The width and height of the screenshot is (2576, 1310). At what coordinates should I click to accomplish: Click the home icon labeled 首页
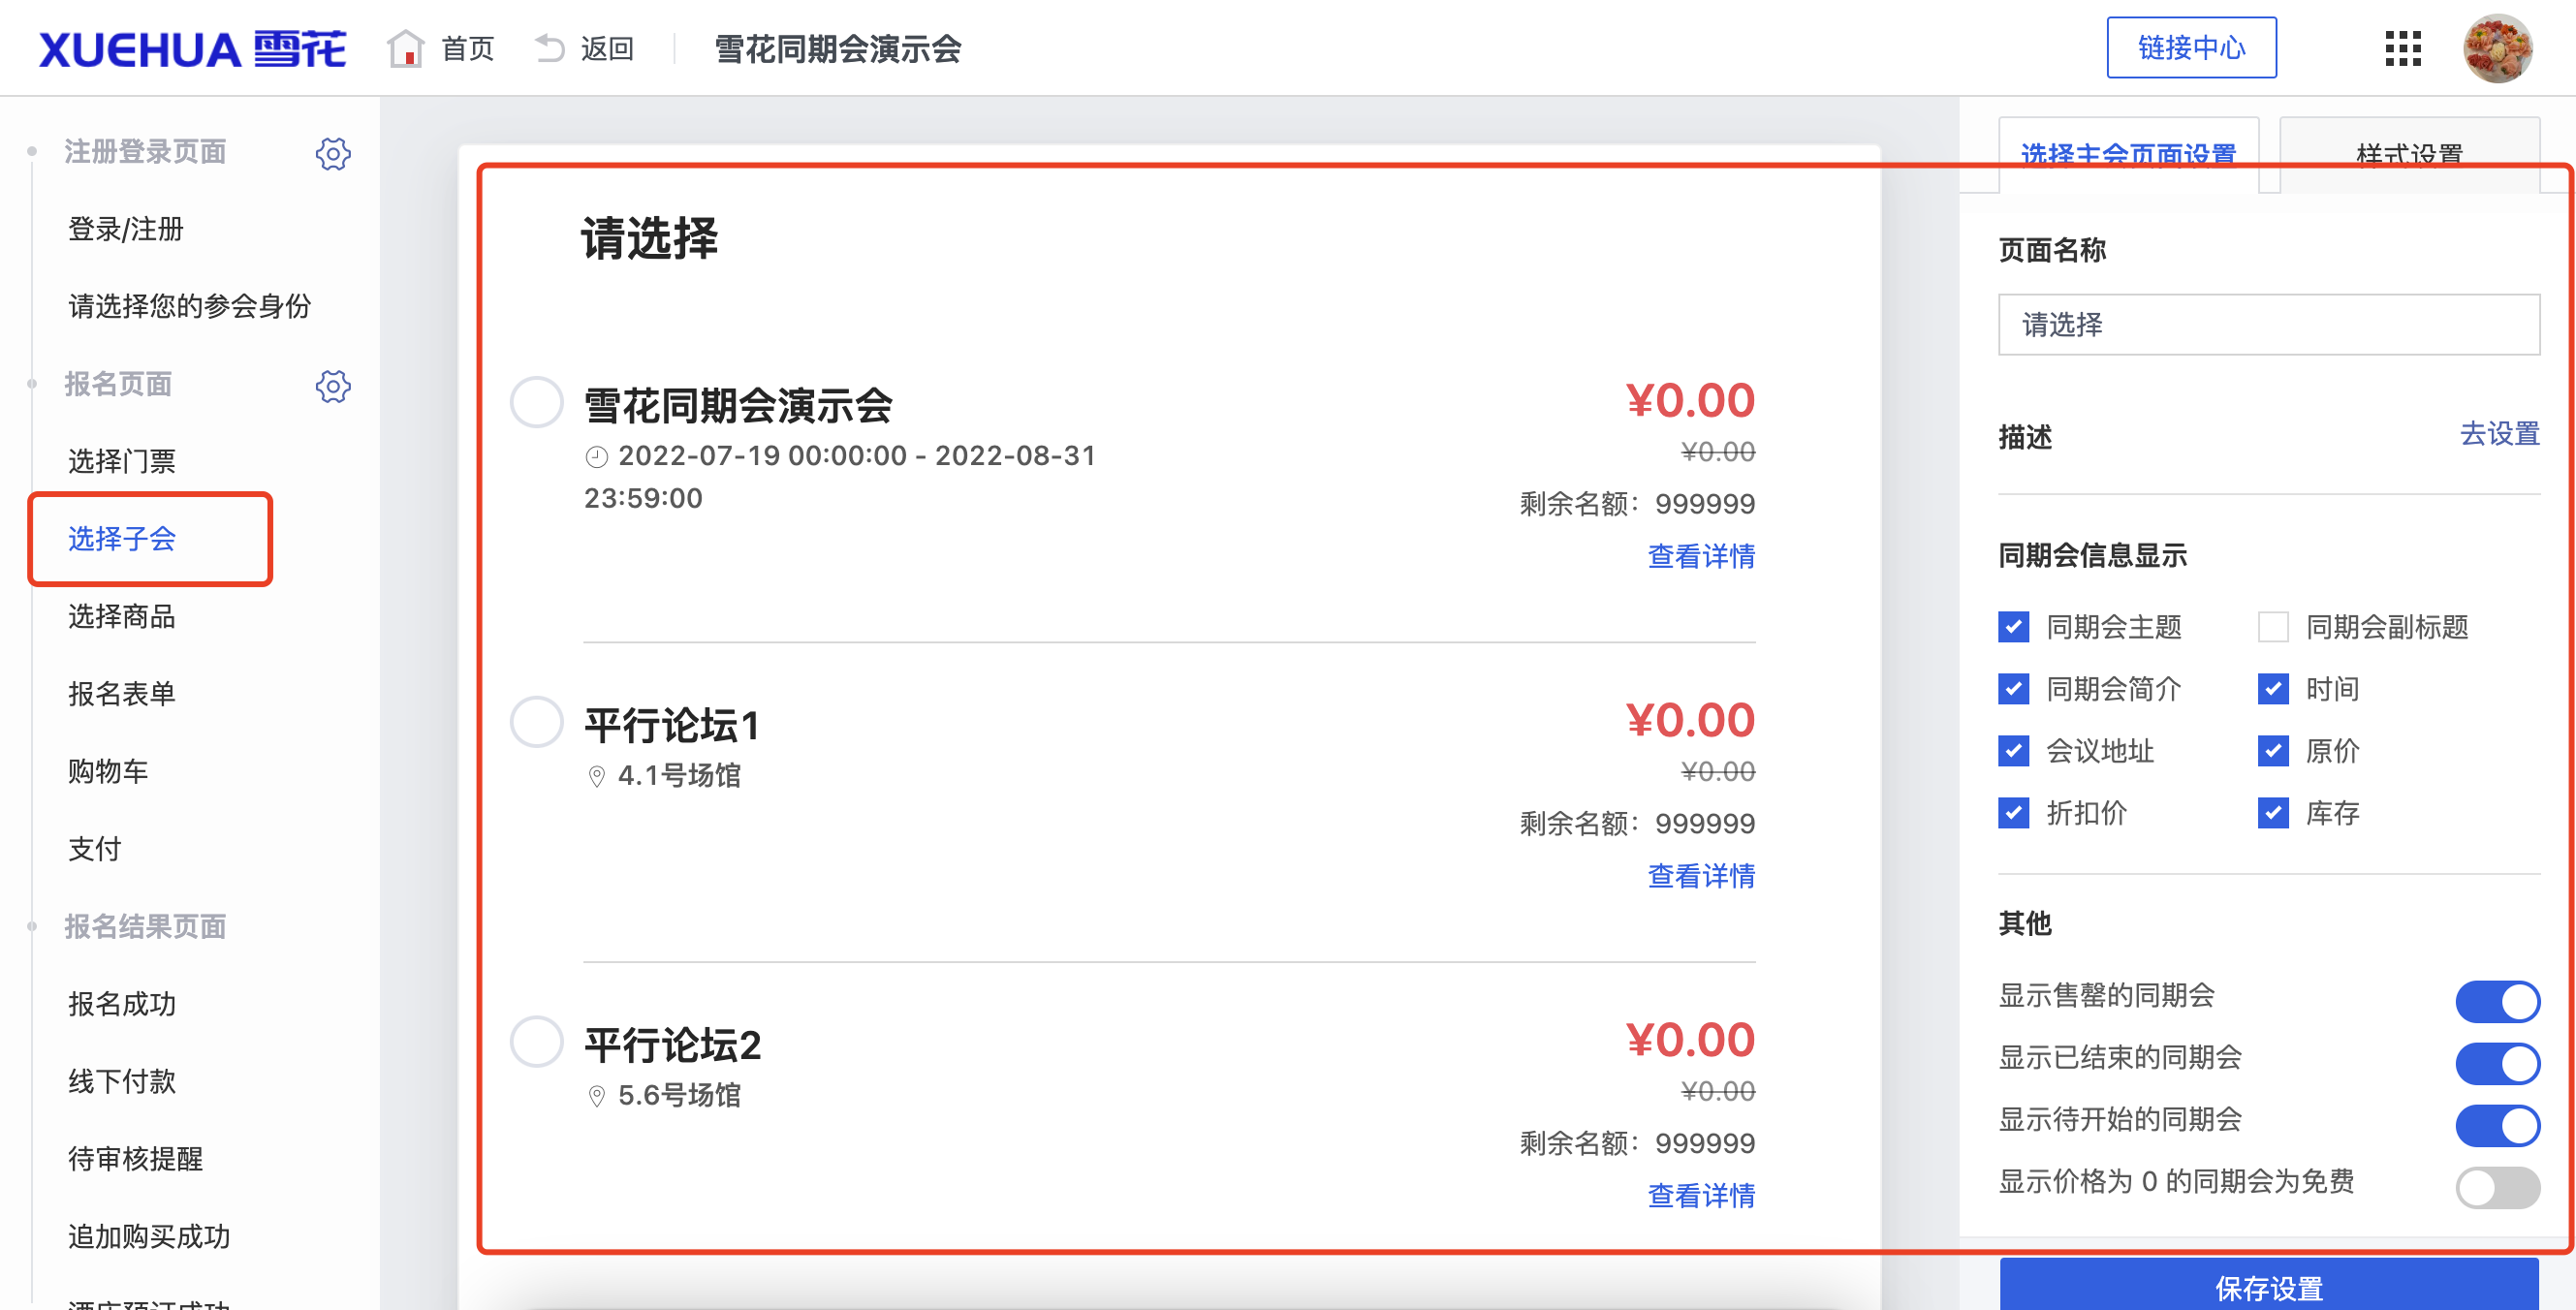(405, 48)
